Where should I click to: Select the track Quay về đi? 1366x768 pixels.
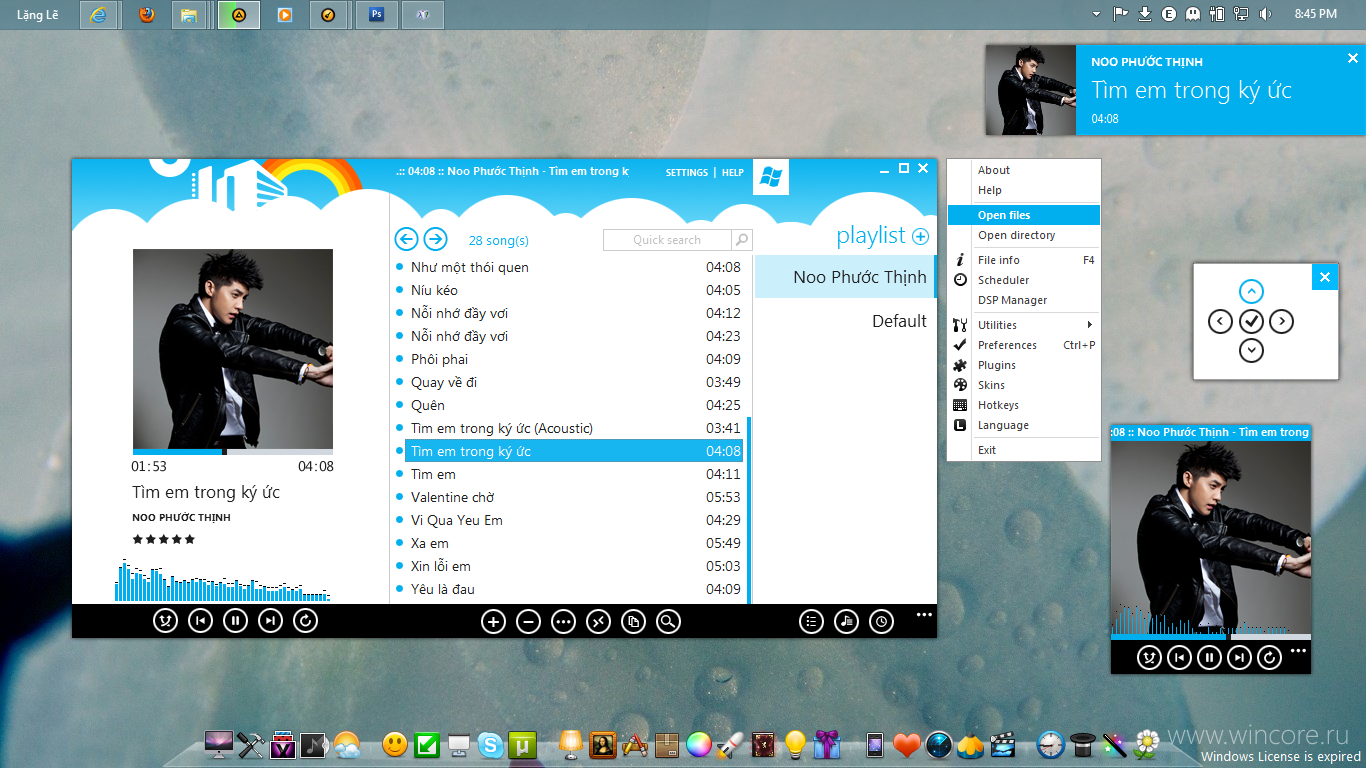570,382
